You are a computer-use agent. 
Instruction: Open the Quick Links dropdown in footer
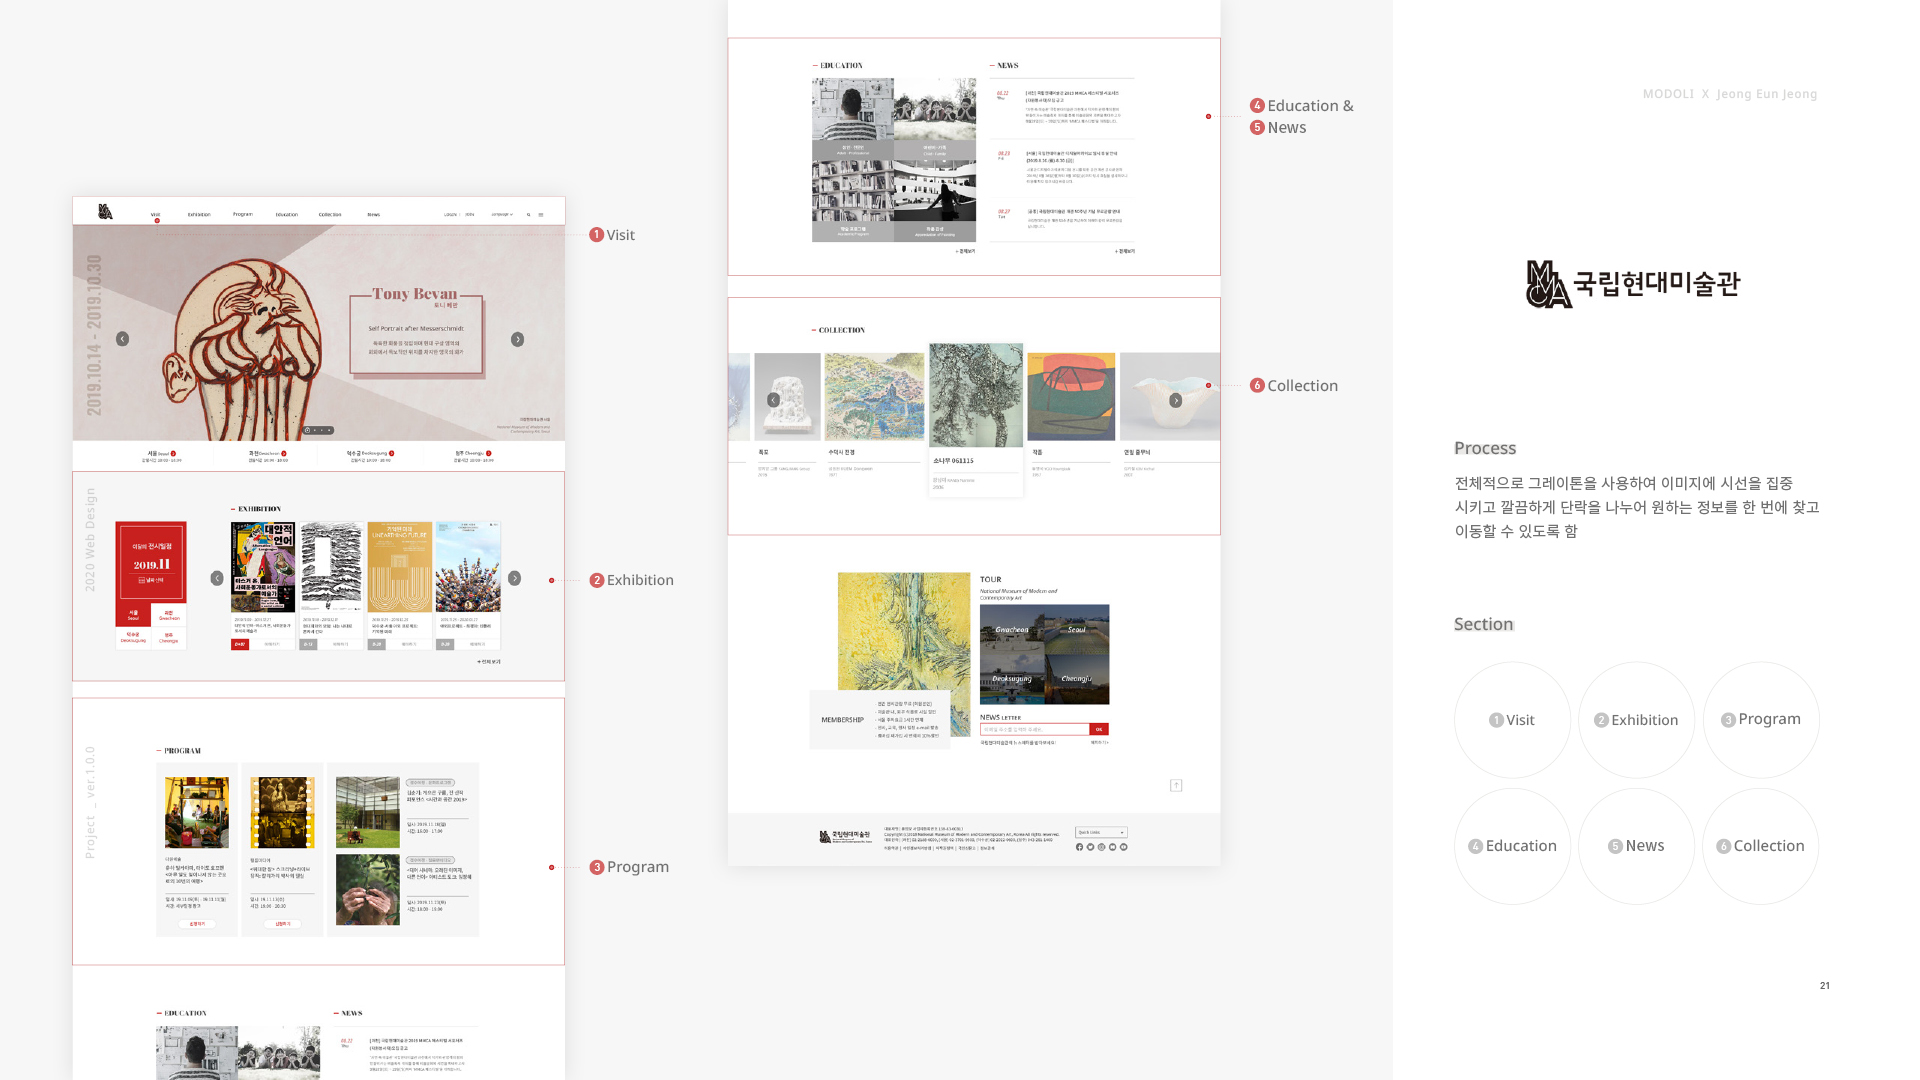pos(1101,832)
